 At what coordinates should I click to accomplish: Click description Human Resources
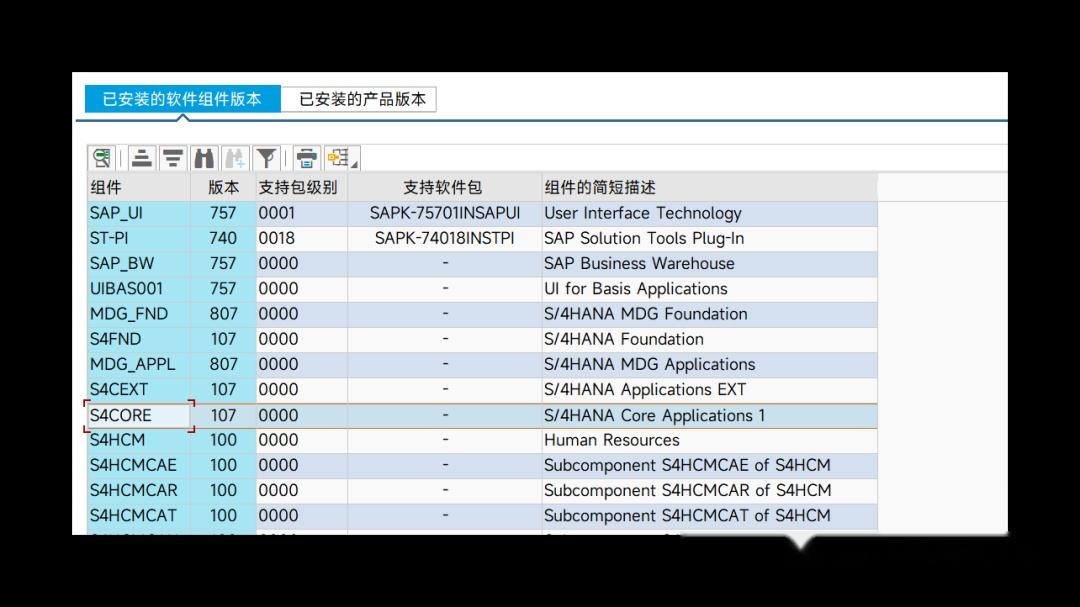point(709,440)
